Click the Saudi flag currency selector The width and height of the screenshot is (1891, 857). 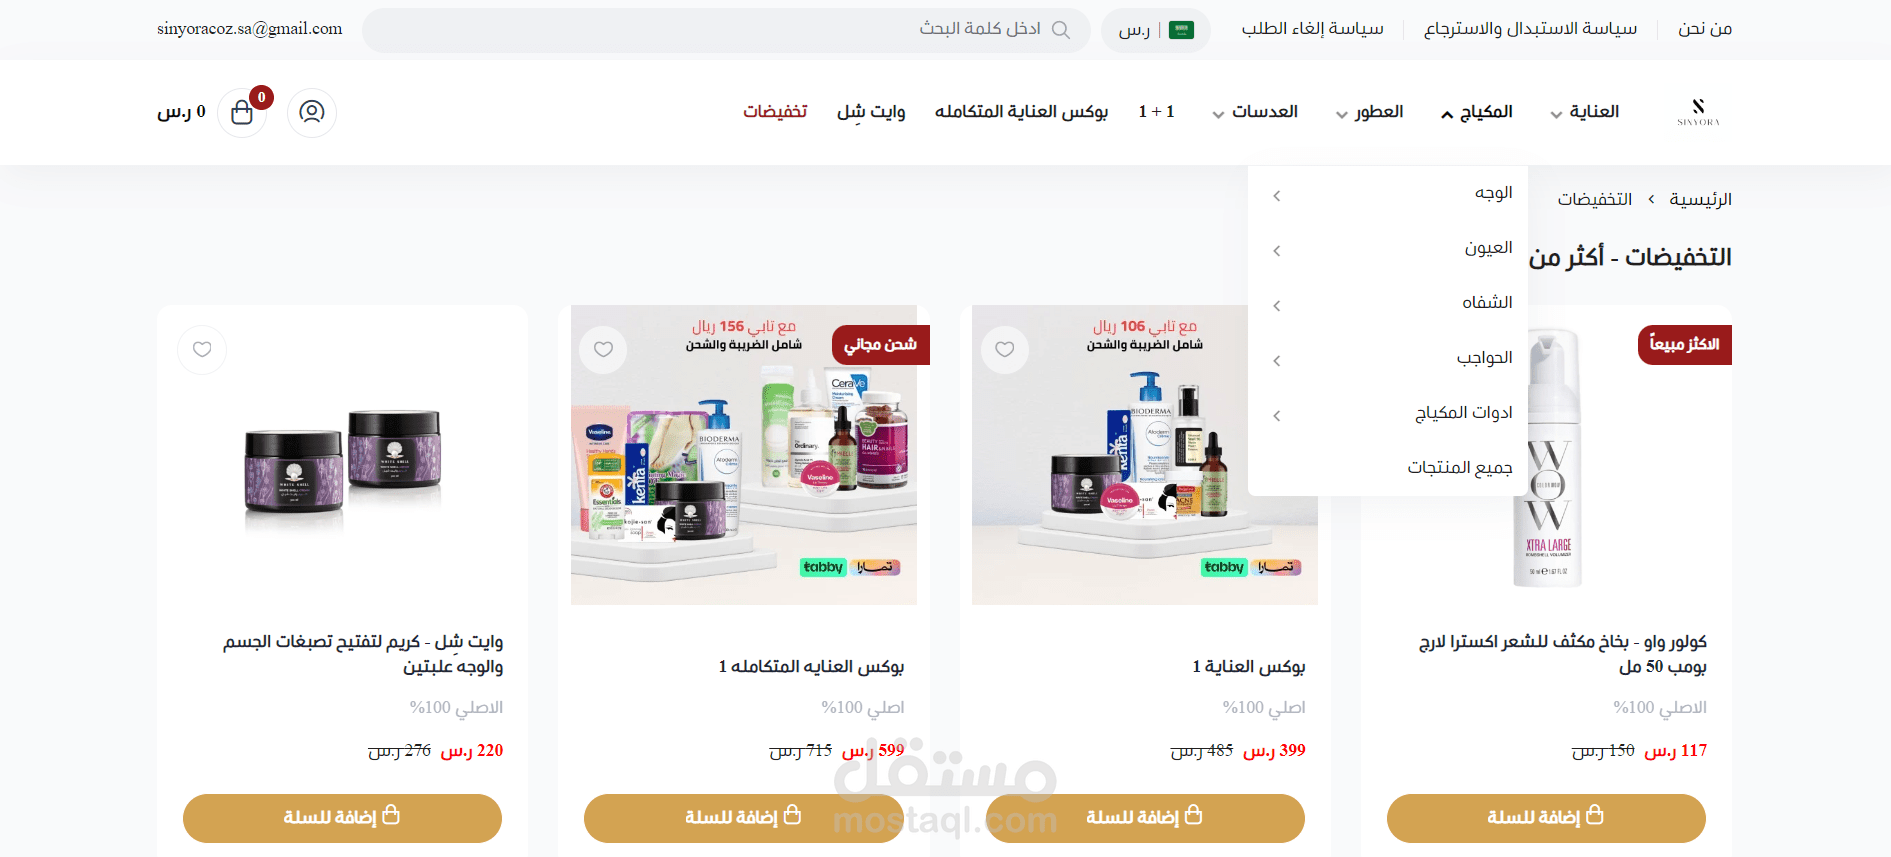[x=1156, y=30]
